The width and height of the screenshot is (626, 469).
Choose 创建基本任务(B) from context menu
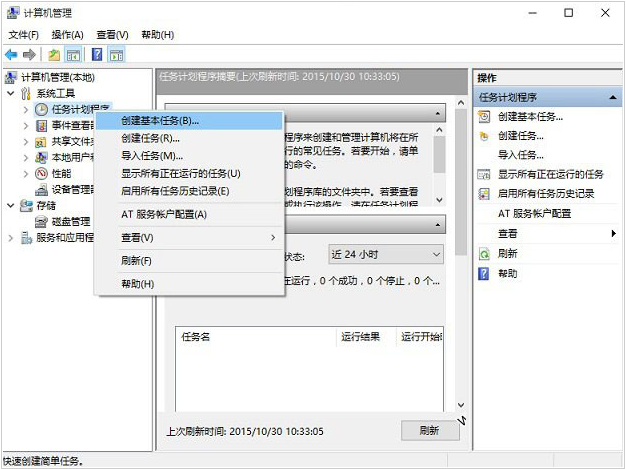(x=160, y=120)
